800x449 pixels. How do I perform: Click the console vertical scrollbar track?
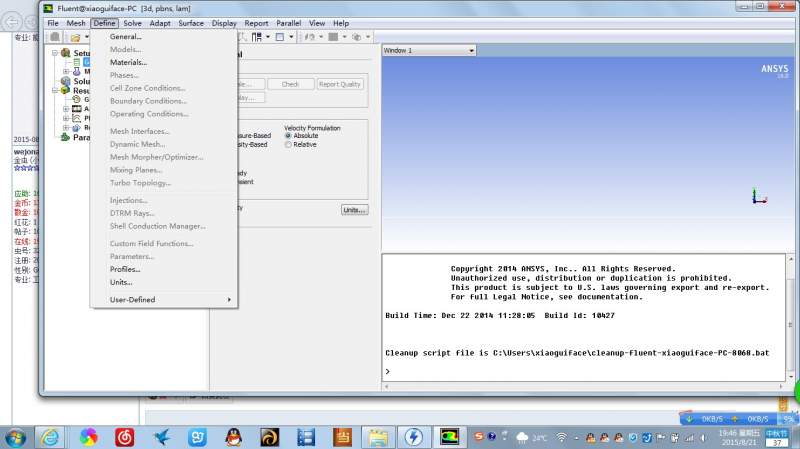(x=790, y=318)
